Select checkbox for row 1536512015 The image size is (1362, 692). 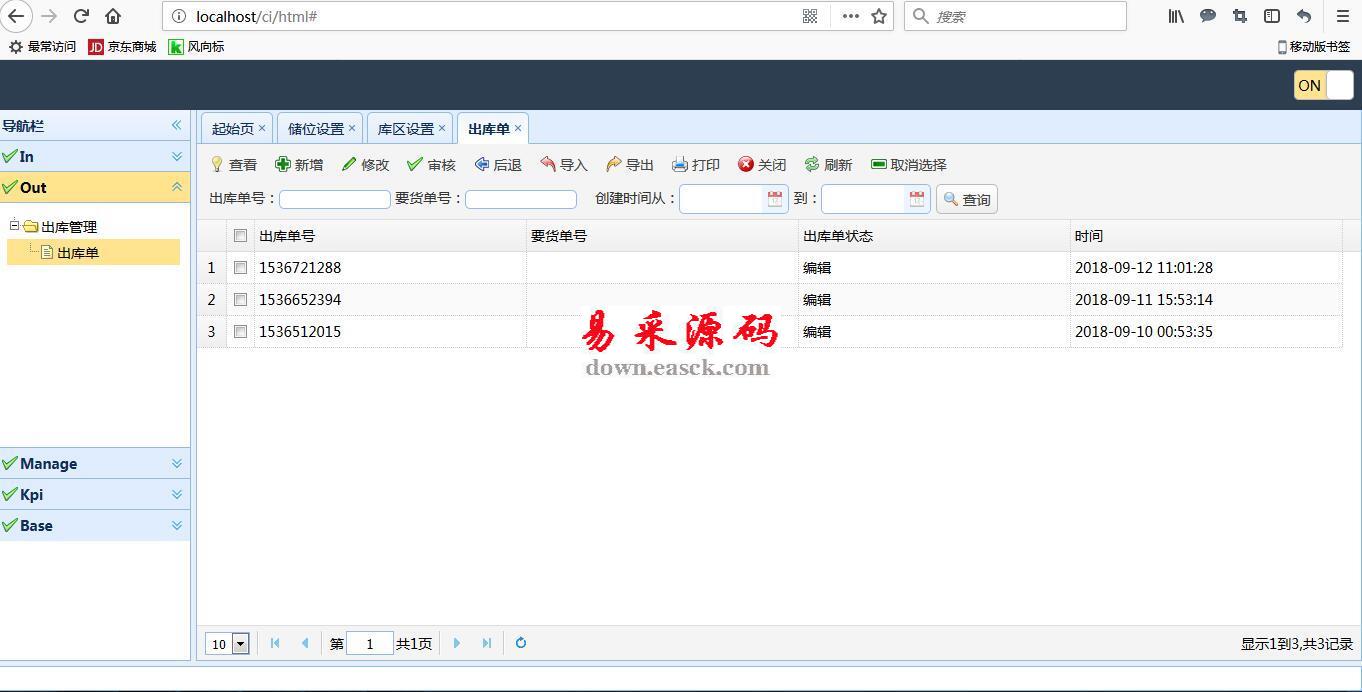[x=240, y=332]
